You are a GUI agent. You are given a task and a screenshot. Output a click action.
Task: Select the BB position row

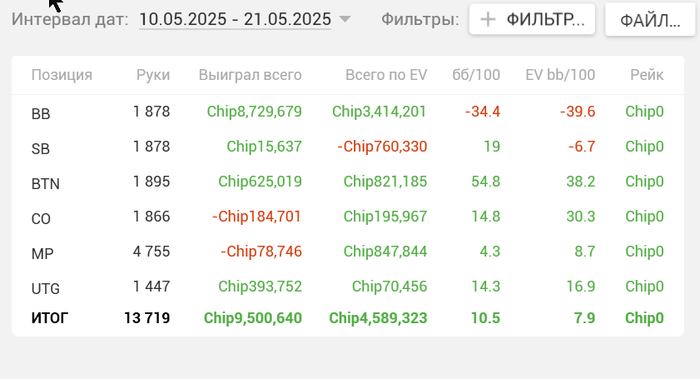pyautogui.click(x=348, y=112)
